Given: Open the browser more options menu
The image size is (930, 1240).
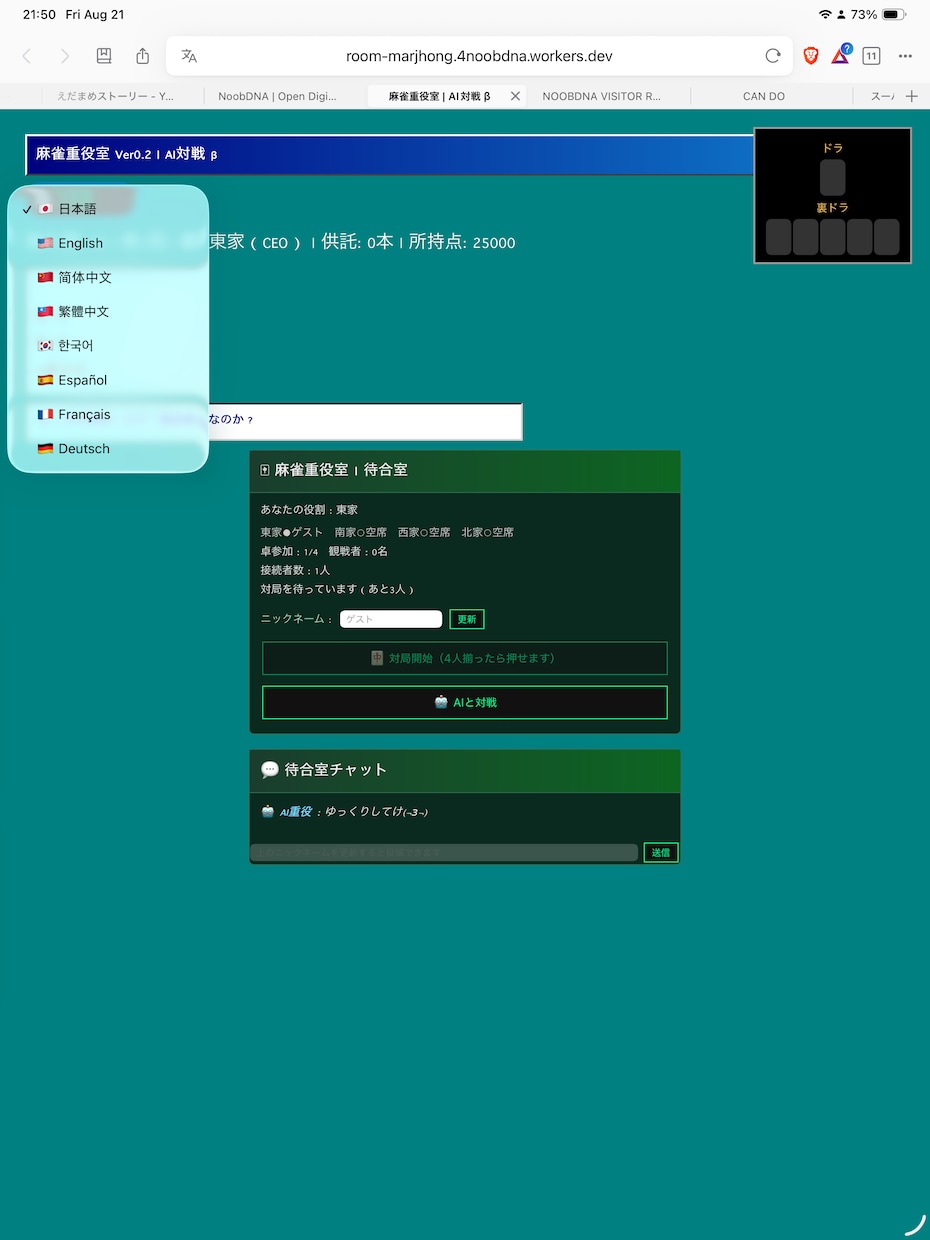Looking at the screenshot, I should pos(905,56).
